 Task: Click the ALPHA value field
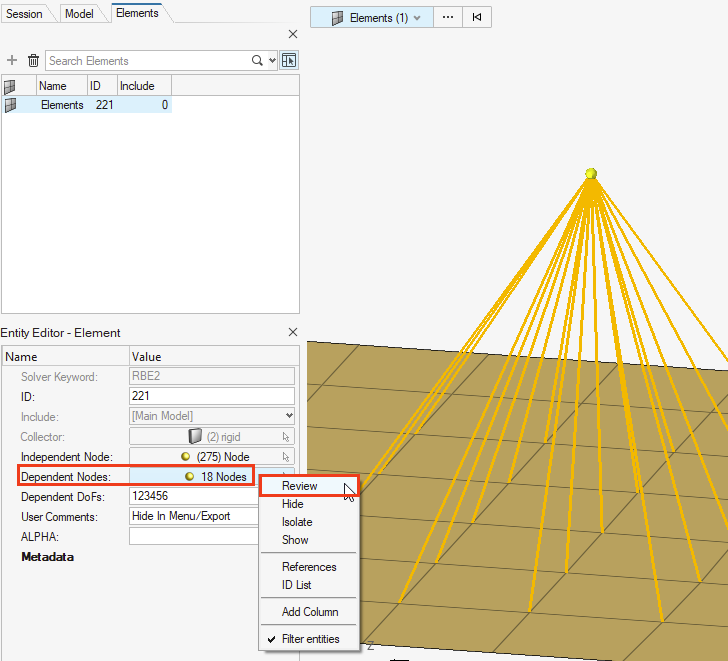point(194,536)
